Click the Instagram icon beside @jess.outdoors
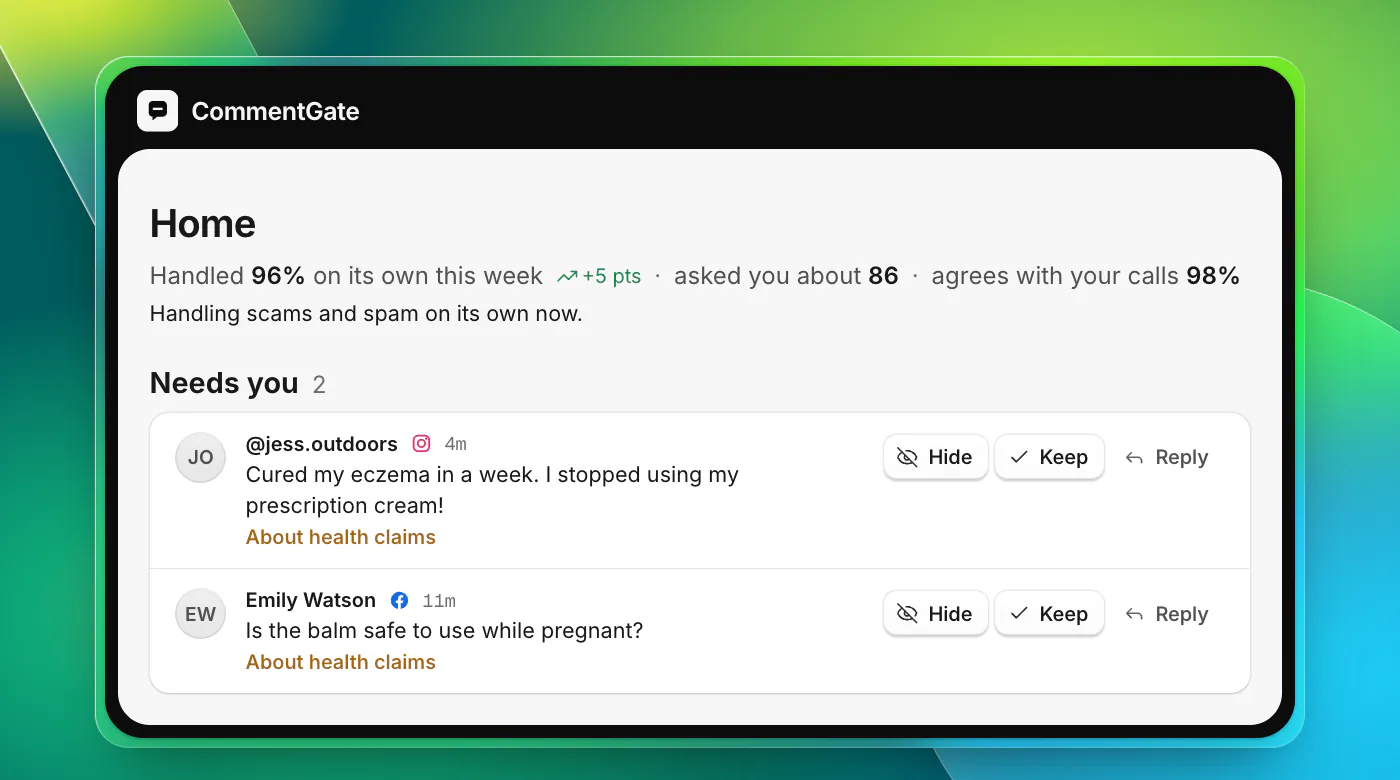Screen dimensions: 1400x780 coord(422,444)
